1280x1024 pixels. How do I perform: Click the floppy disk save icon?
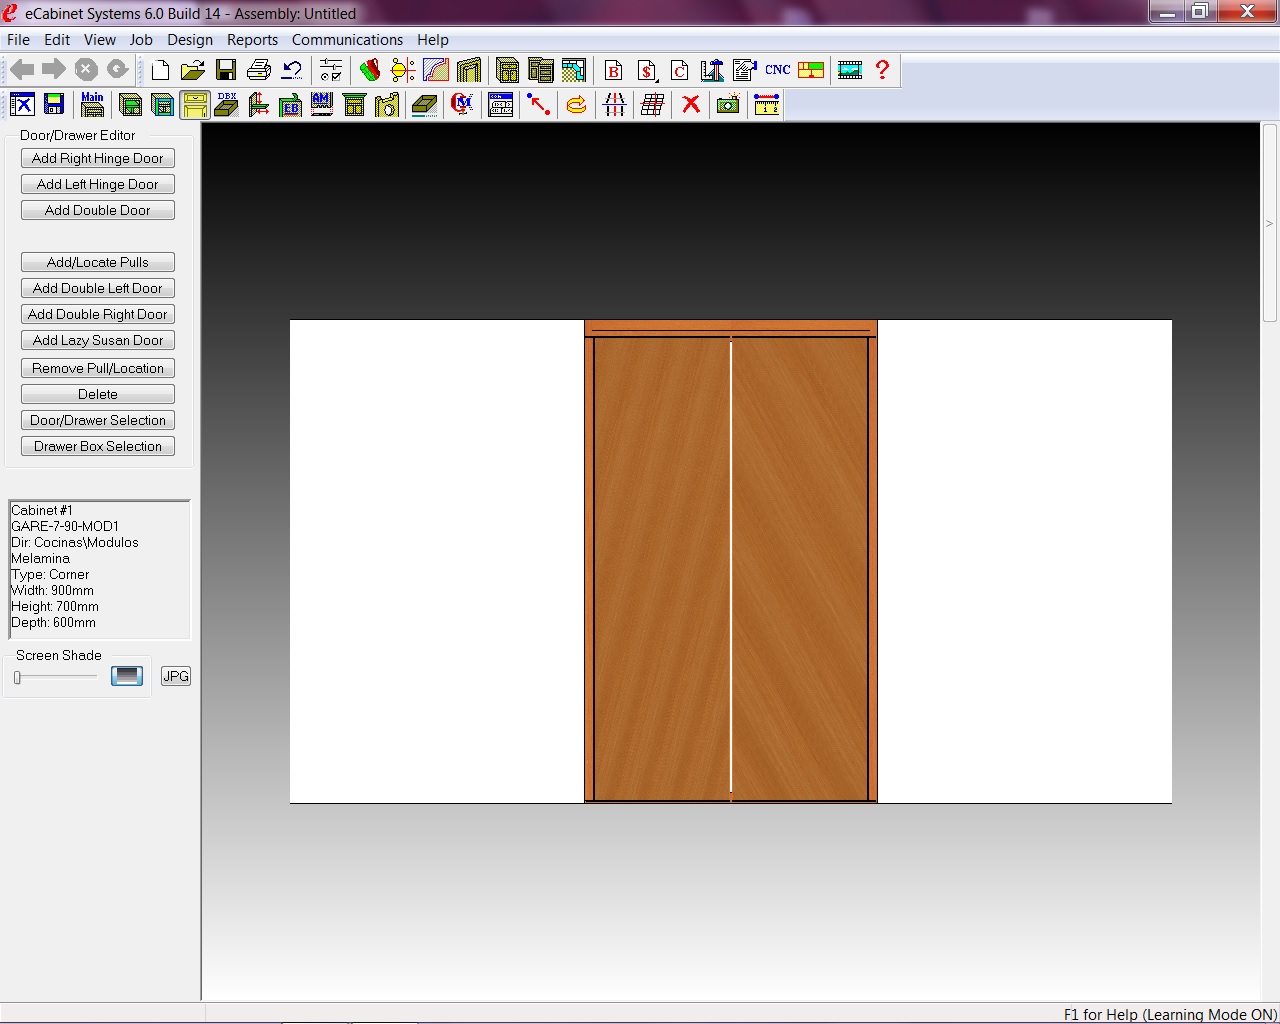226,70
